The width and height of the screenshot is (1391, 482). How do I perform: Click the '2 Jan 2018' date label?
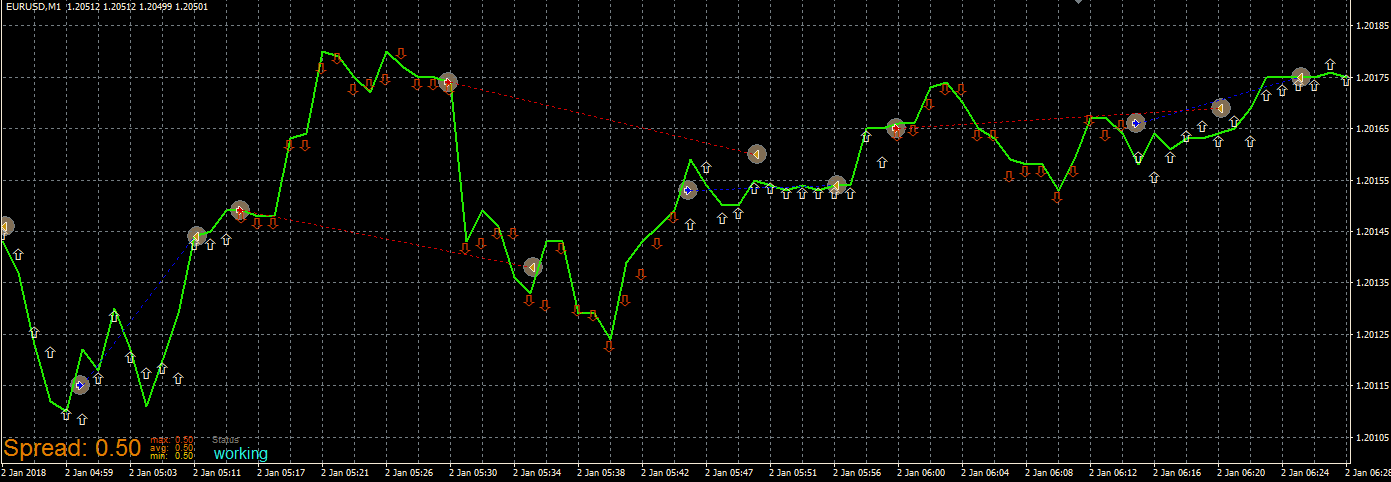24,473
